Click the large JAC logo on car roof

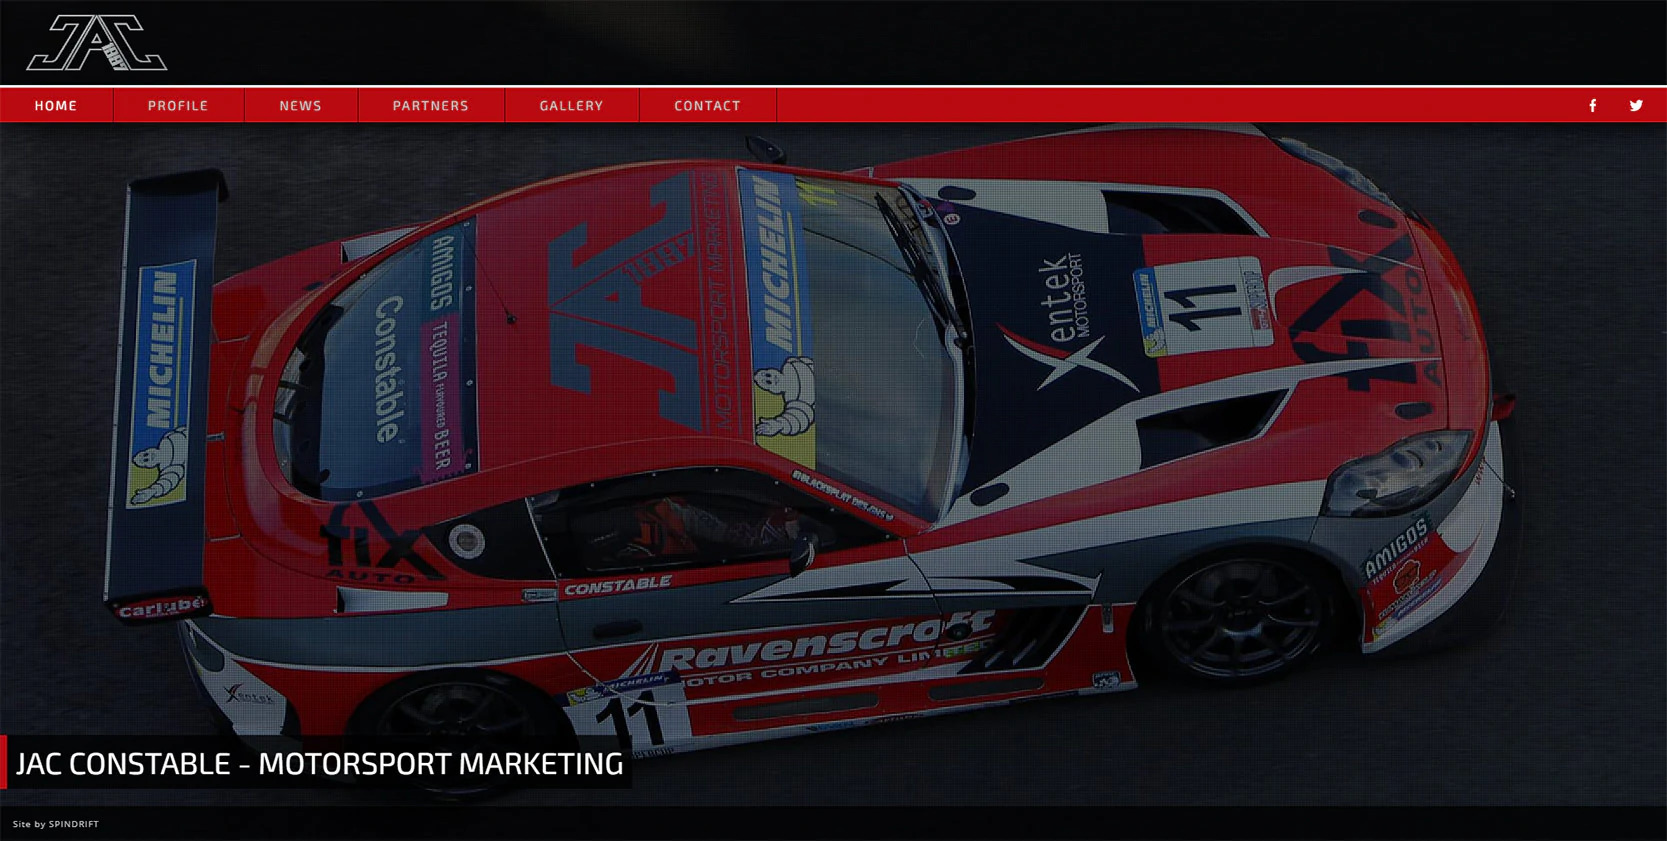click(x=620, y=310)
